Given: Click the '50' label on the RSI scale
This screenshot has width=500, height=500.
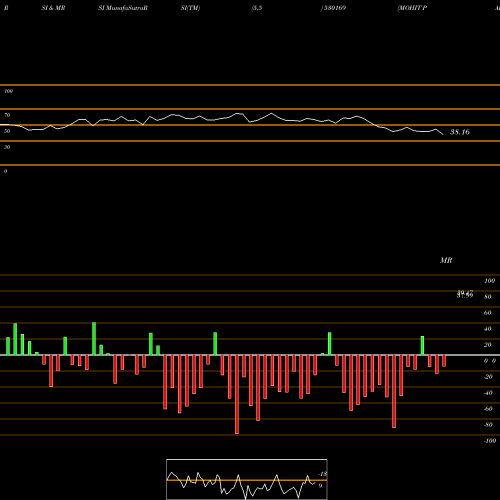Looking at the screenshot, I should click(x=7, y=131).
